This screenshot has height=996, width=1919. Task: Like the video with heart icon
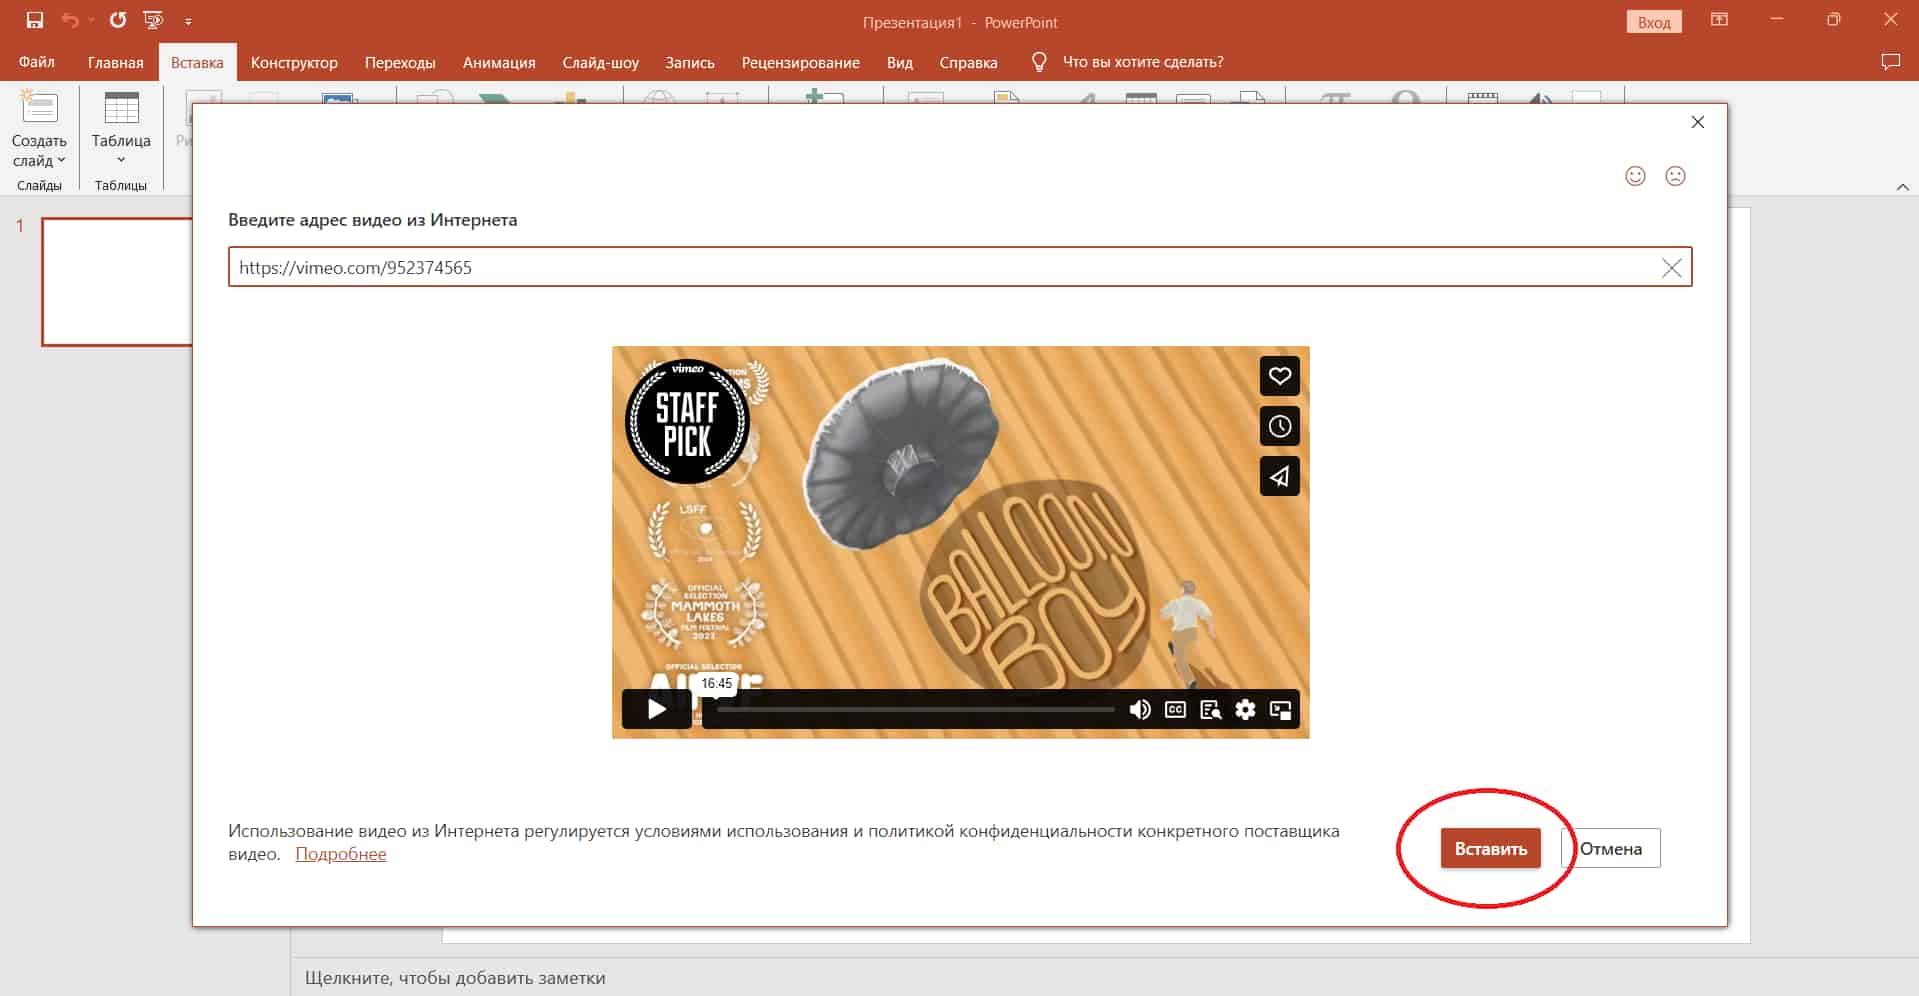(x=1279, y=376)
